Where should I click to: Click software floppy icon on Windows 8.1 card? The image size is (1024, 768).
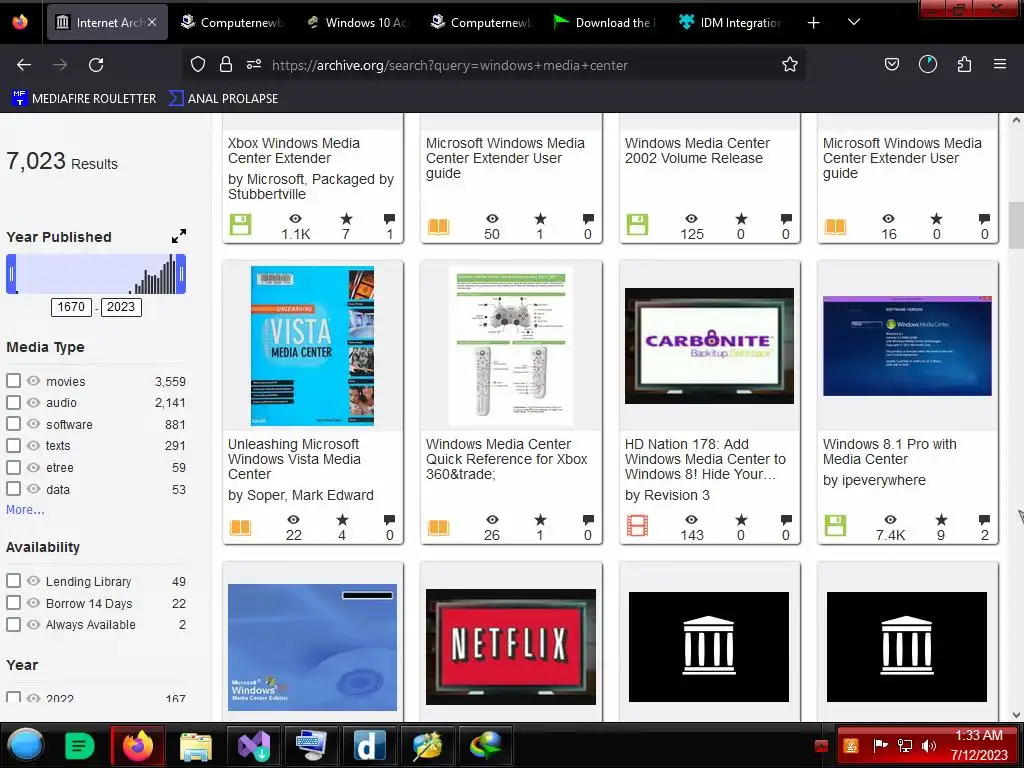(x=835, y=526)
